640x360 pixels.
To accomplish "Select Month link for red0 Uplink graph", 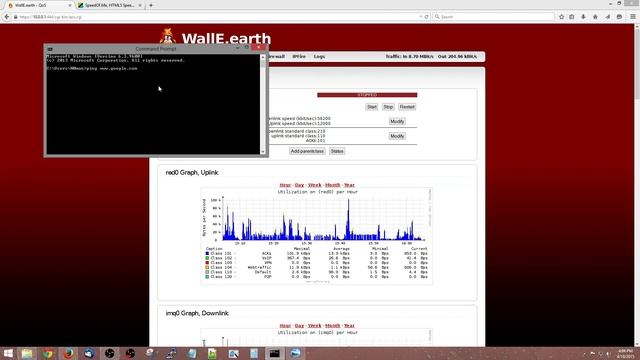I will click(333, 185).
